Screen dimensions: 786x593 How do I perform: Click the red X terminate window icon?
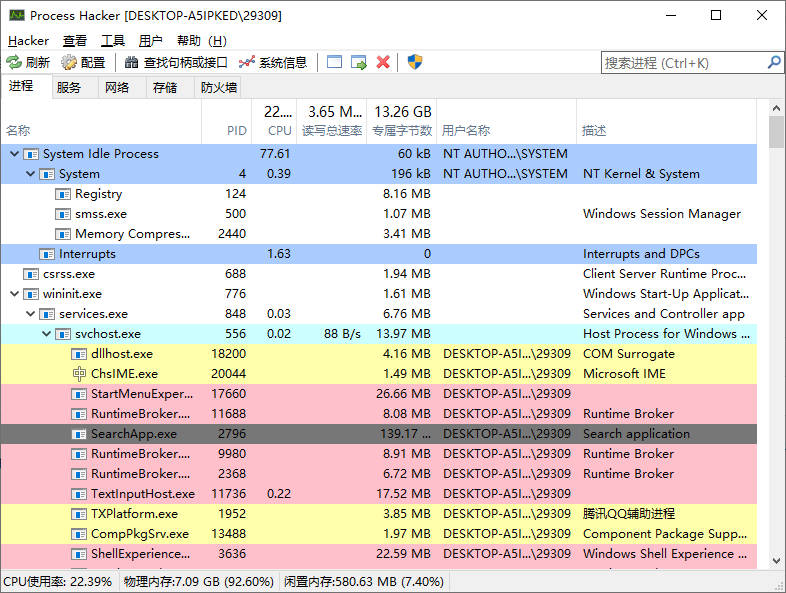(x=383, y=62)
